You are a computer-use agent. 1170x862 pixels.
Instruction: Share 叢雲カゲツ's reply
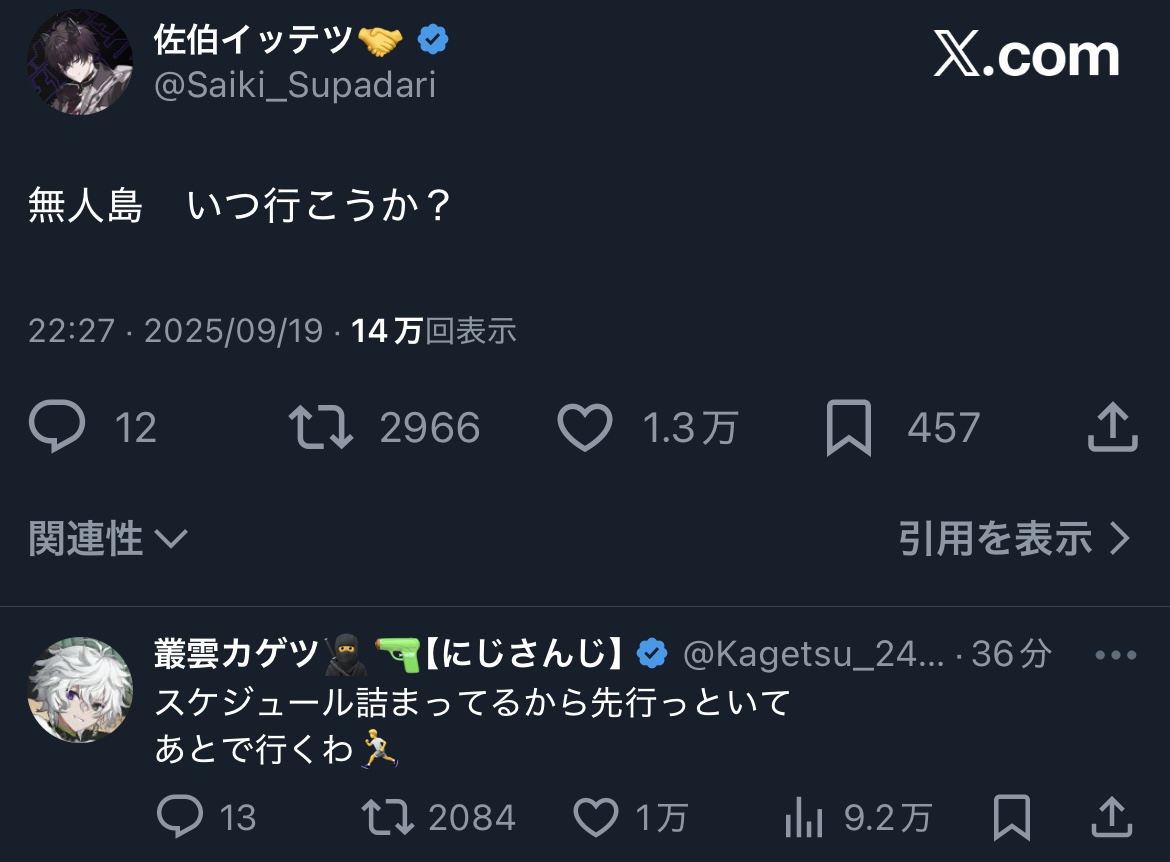[1112, 817]
